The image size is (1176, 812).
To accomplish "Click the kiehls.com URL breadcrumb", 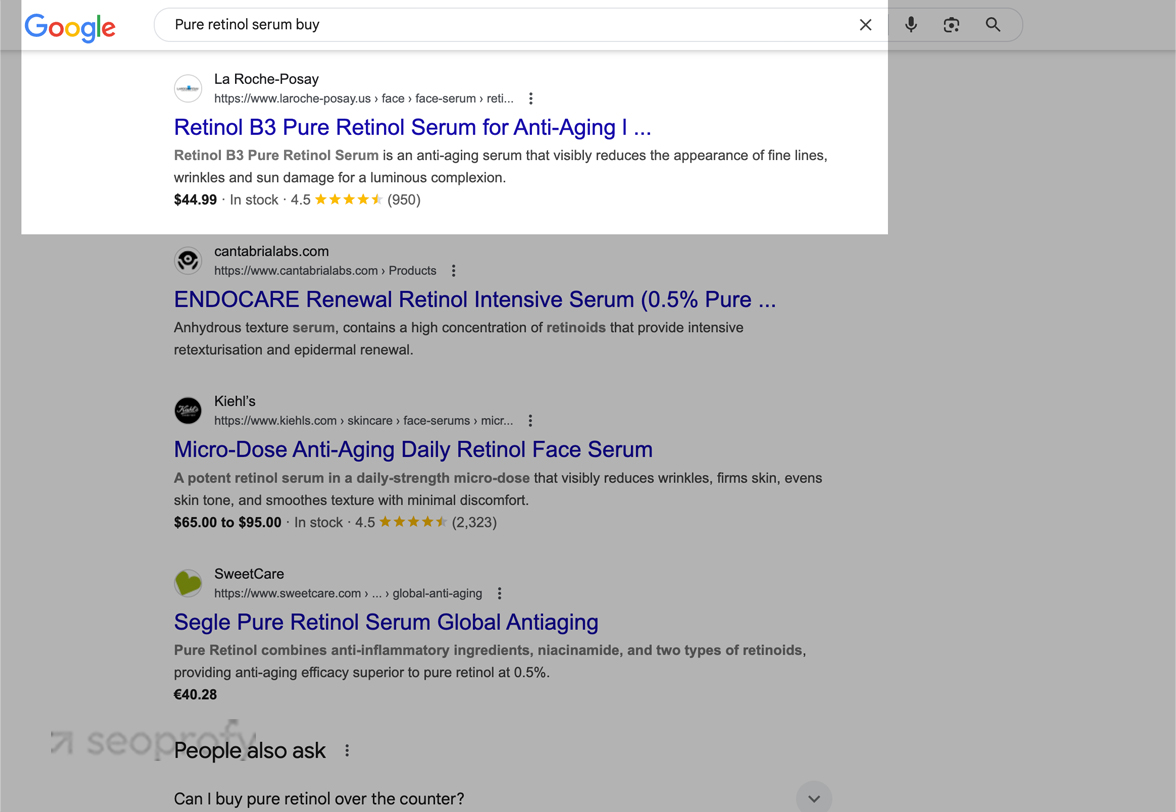I will (364, 421).
